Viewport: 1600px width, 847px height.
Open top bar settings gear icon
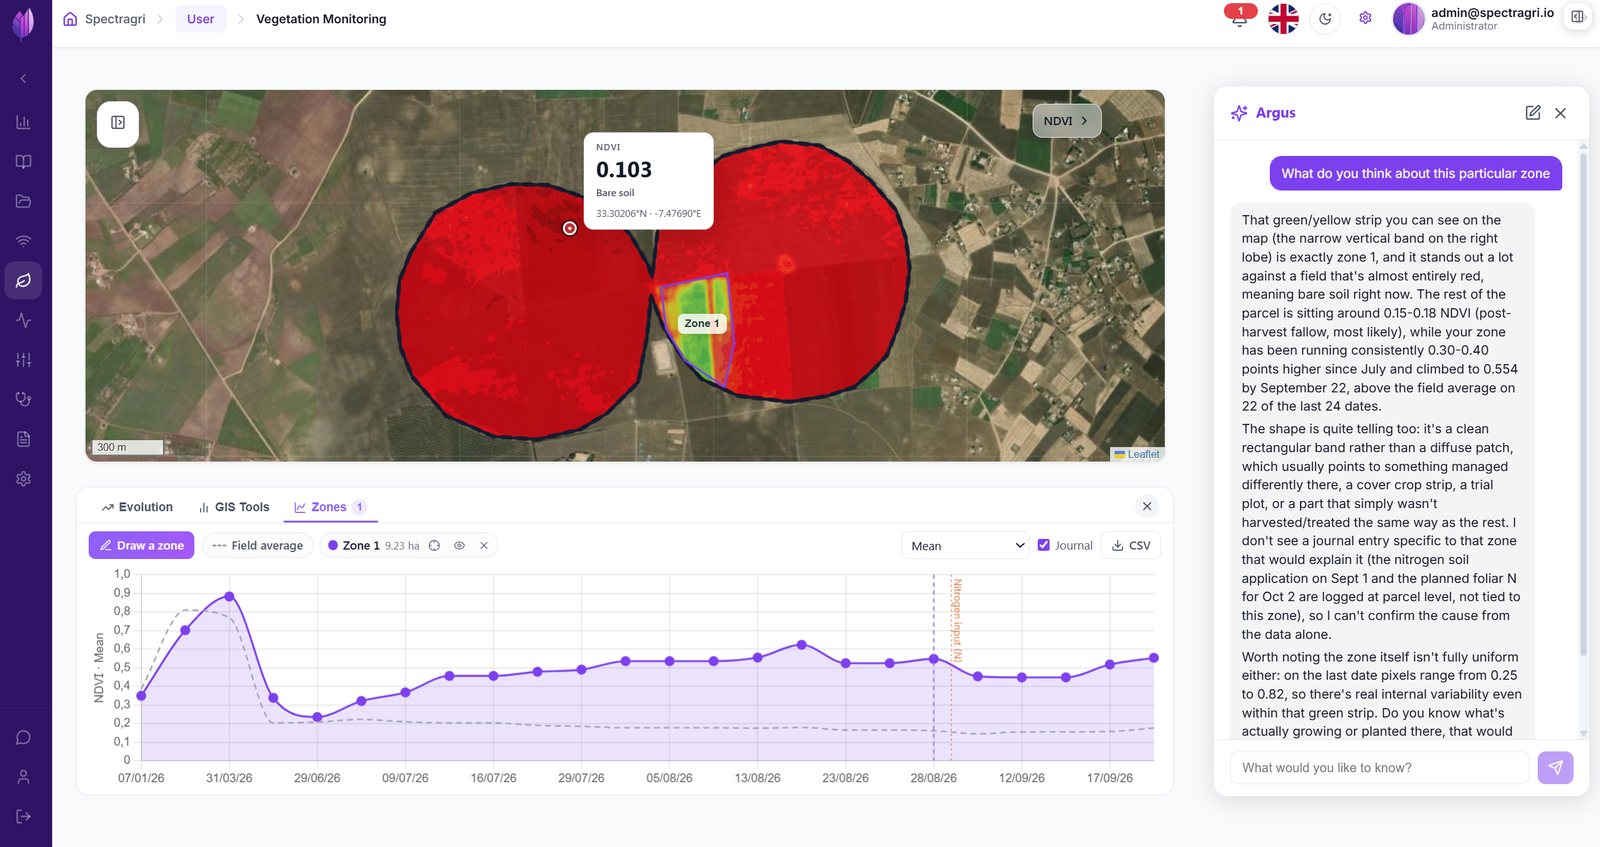click(1365, 18)
